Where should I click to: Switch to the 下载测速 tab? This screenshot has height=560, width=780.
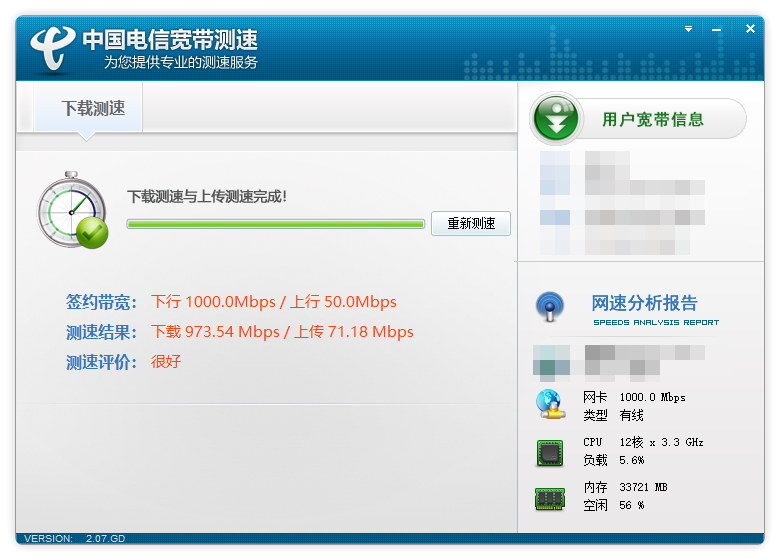click(x=89, y=108)
